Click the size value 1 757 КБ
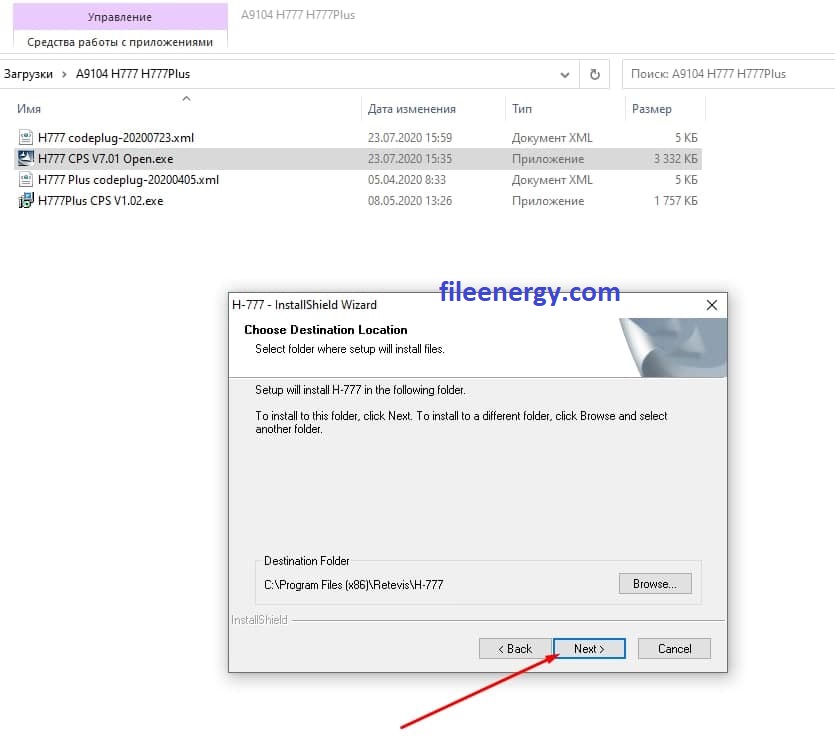835x748 pixels. (675, 201)
